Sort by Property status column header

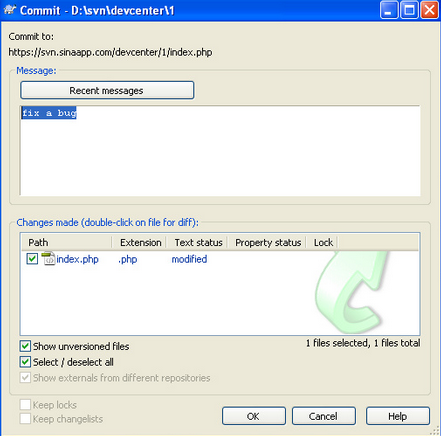pyautogui.click(x=267, y=242)
